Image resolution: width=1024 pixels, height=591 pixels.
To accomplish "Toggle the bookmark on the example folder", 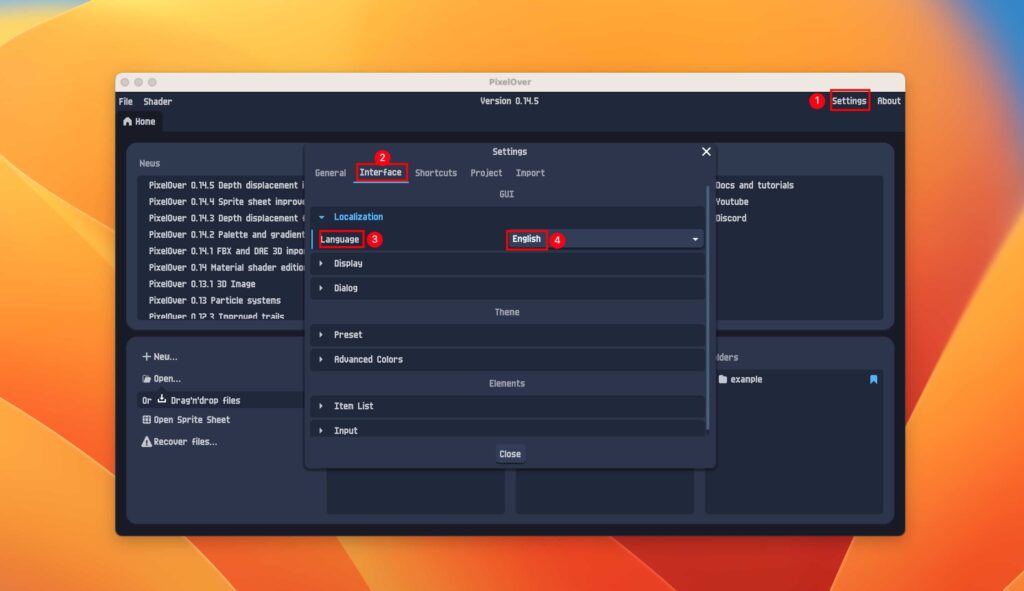I will pos(872,379).
